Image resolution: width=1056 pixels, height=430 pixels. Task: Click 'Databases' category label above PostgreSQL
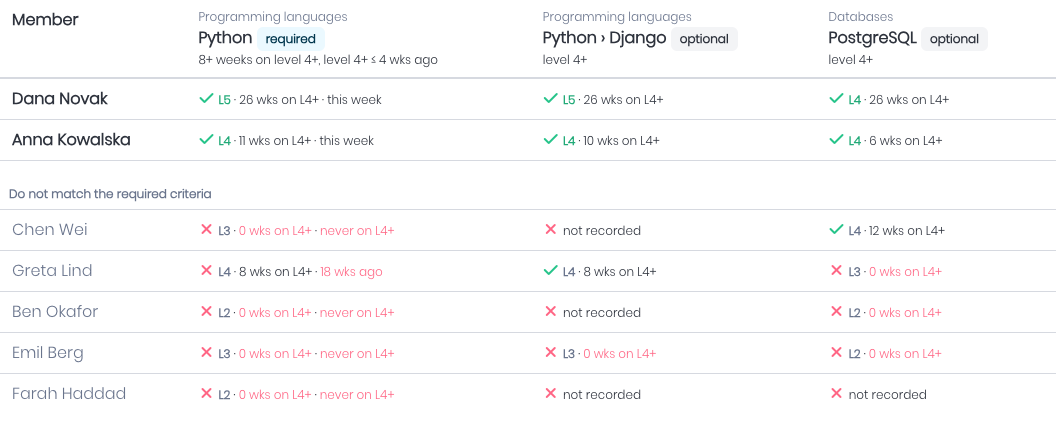pos(861,16)
